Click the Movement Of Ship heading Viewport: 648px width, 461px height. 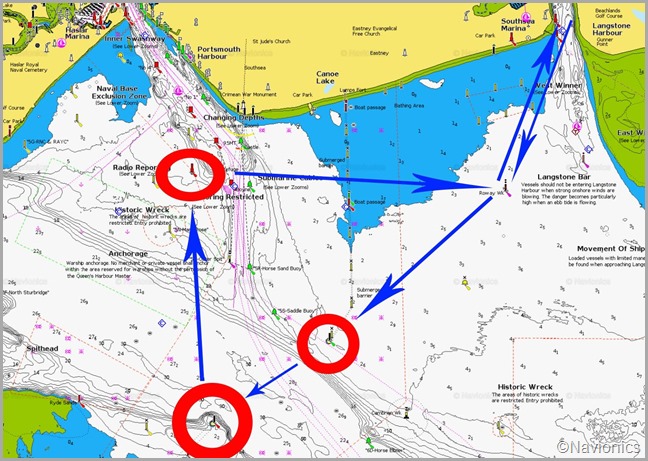click(x=611, y=249)
